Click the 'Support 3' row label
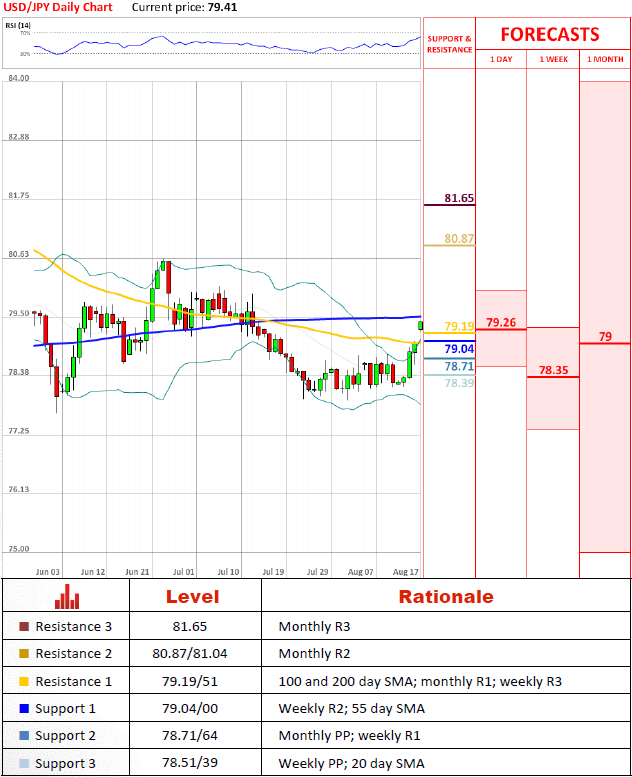The image size is (632, 777). point(65,763)
